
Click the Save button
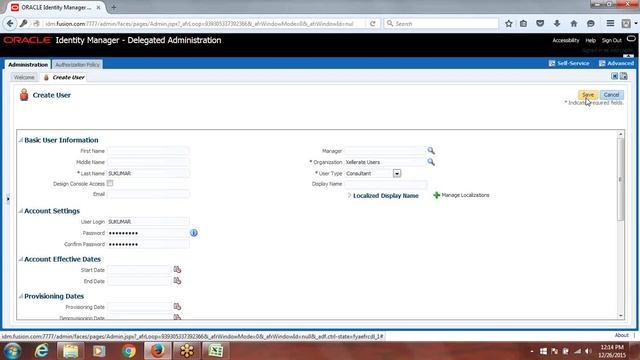[x=588, y=95]
